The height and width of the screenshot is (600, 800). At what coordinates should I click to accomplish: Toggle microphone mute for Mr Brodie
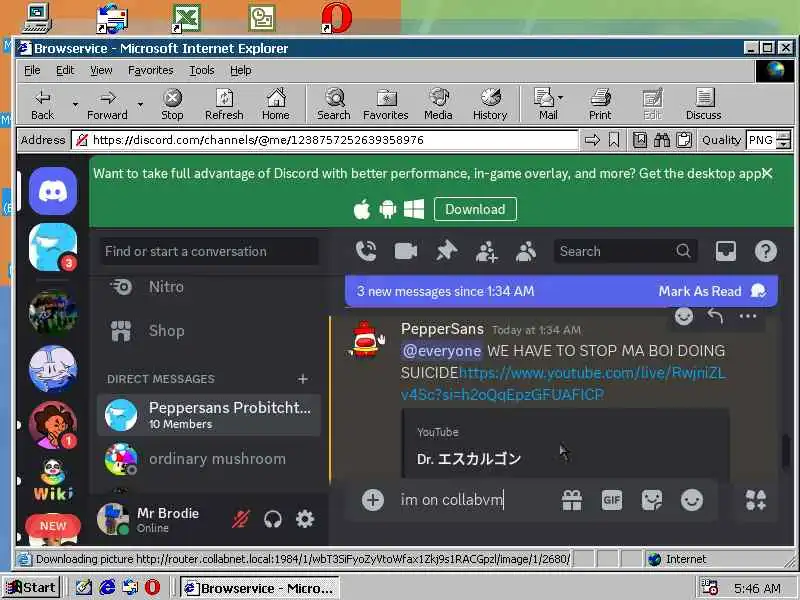241,519
